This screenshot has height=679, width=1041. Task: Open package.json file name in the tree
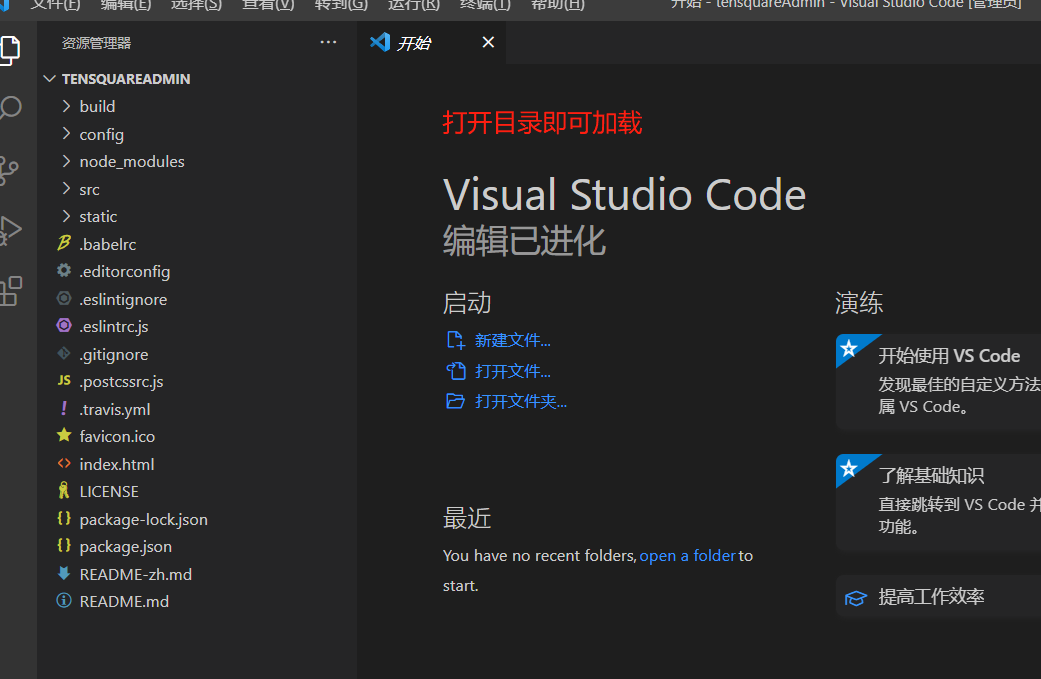(x=125, y=546)
